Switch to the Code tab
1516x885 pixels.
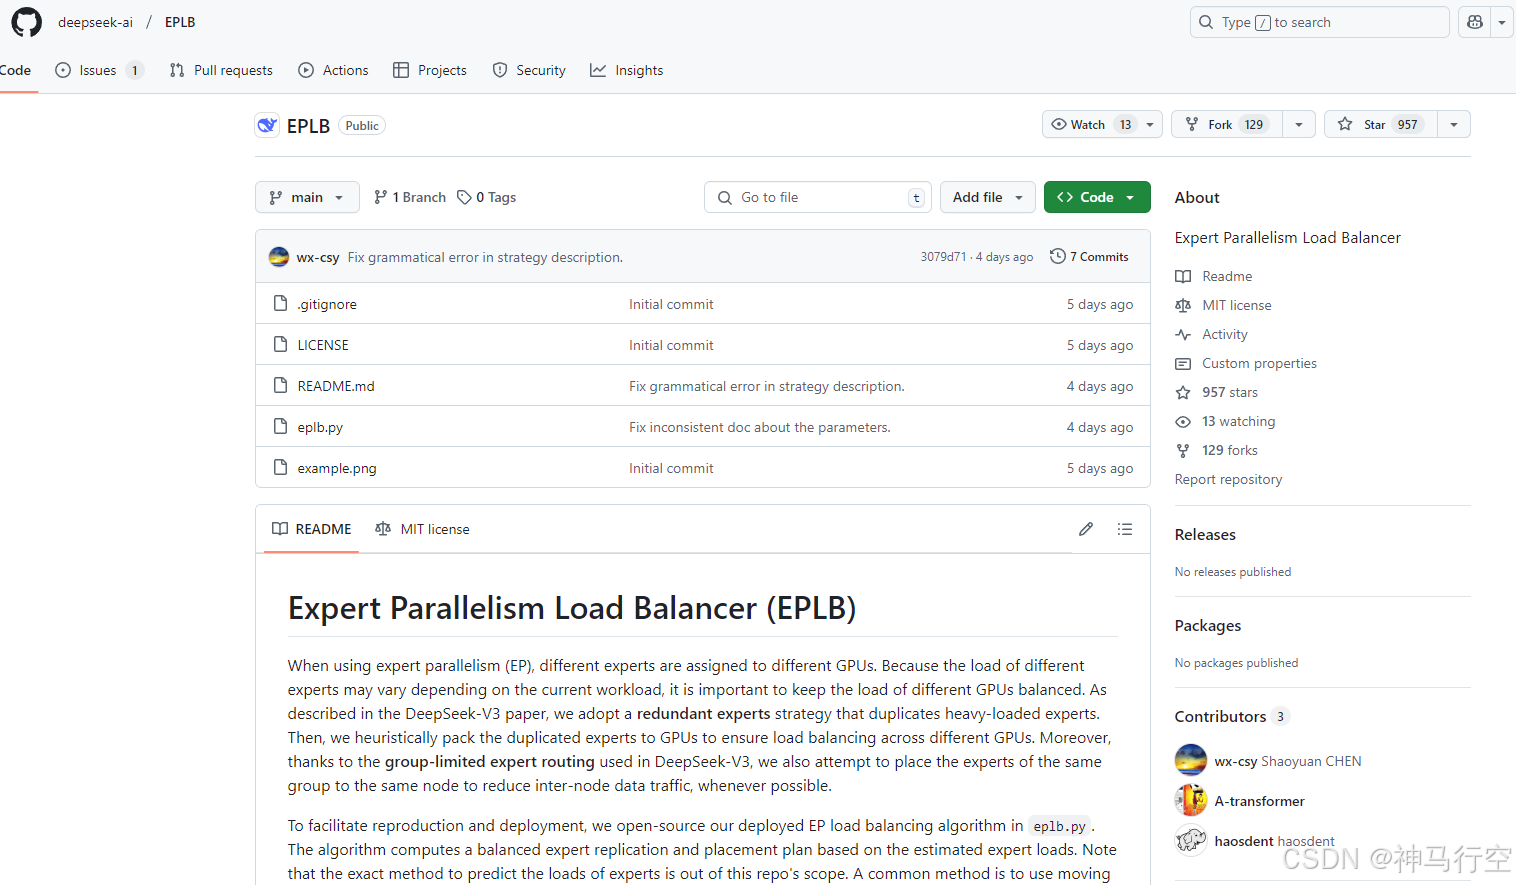pyautogui.click(x=15, y=70)
